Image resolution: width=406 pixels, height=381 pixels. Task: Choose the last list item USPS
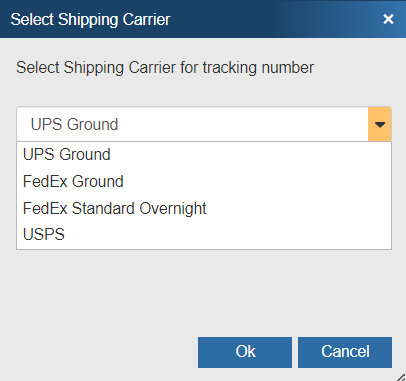pos(204,234)
